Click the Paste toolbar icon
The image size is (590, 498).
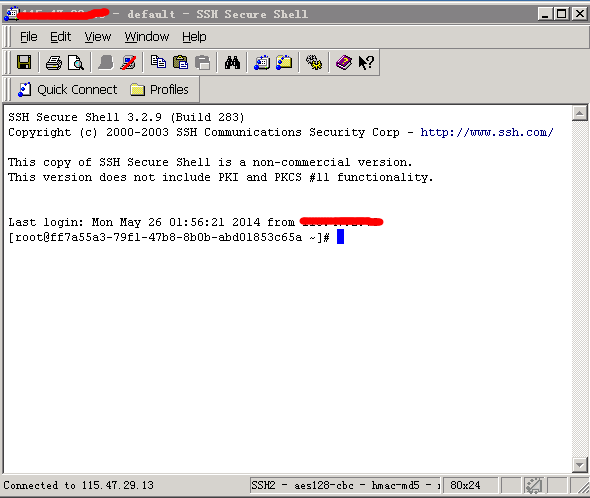[x=181, y=62]
